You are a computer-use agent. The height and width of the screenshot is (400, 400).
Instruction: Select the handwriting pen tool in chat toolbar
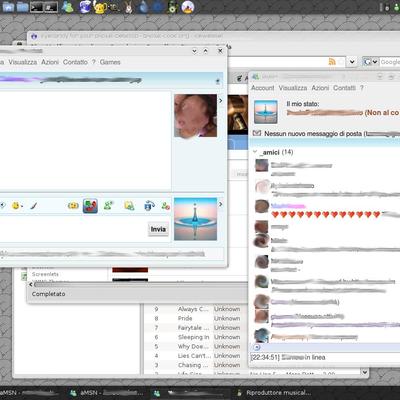(x=34, y=206)
